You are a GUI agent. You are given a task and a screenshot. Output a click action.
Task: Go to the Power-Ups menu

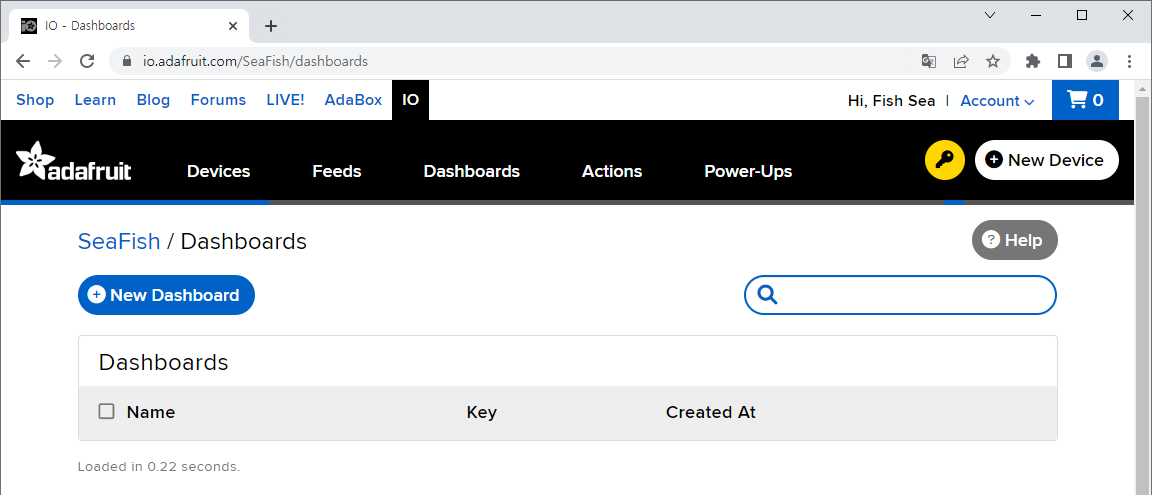[748, 171]
